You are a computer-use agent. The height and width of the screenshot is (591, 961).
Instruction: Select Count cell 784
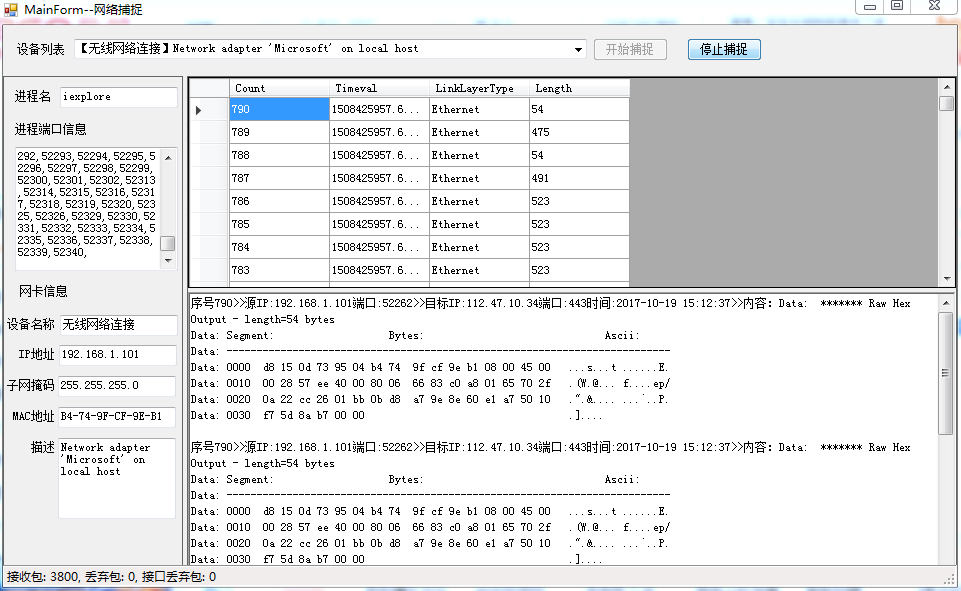[x=279, y=247]
